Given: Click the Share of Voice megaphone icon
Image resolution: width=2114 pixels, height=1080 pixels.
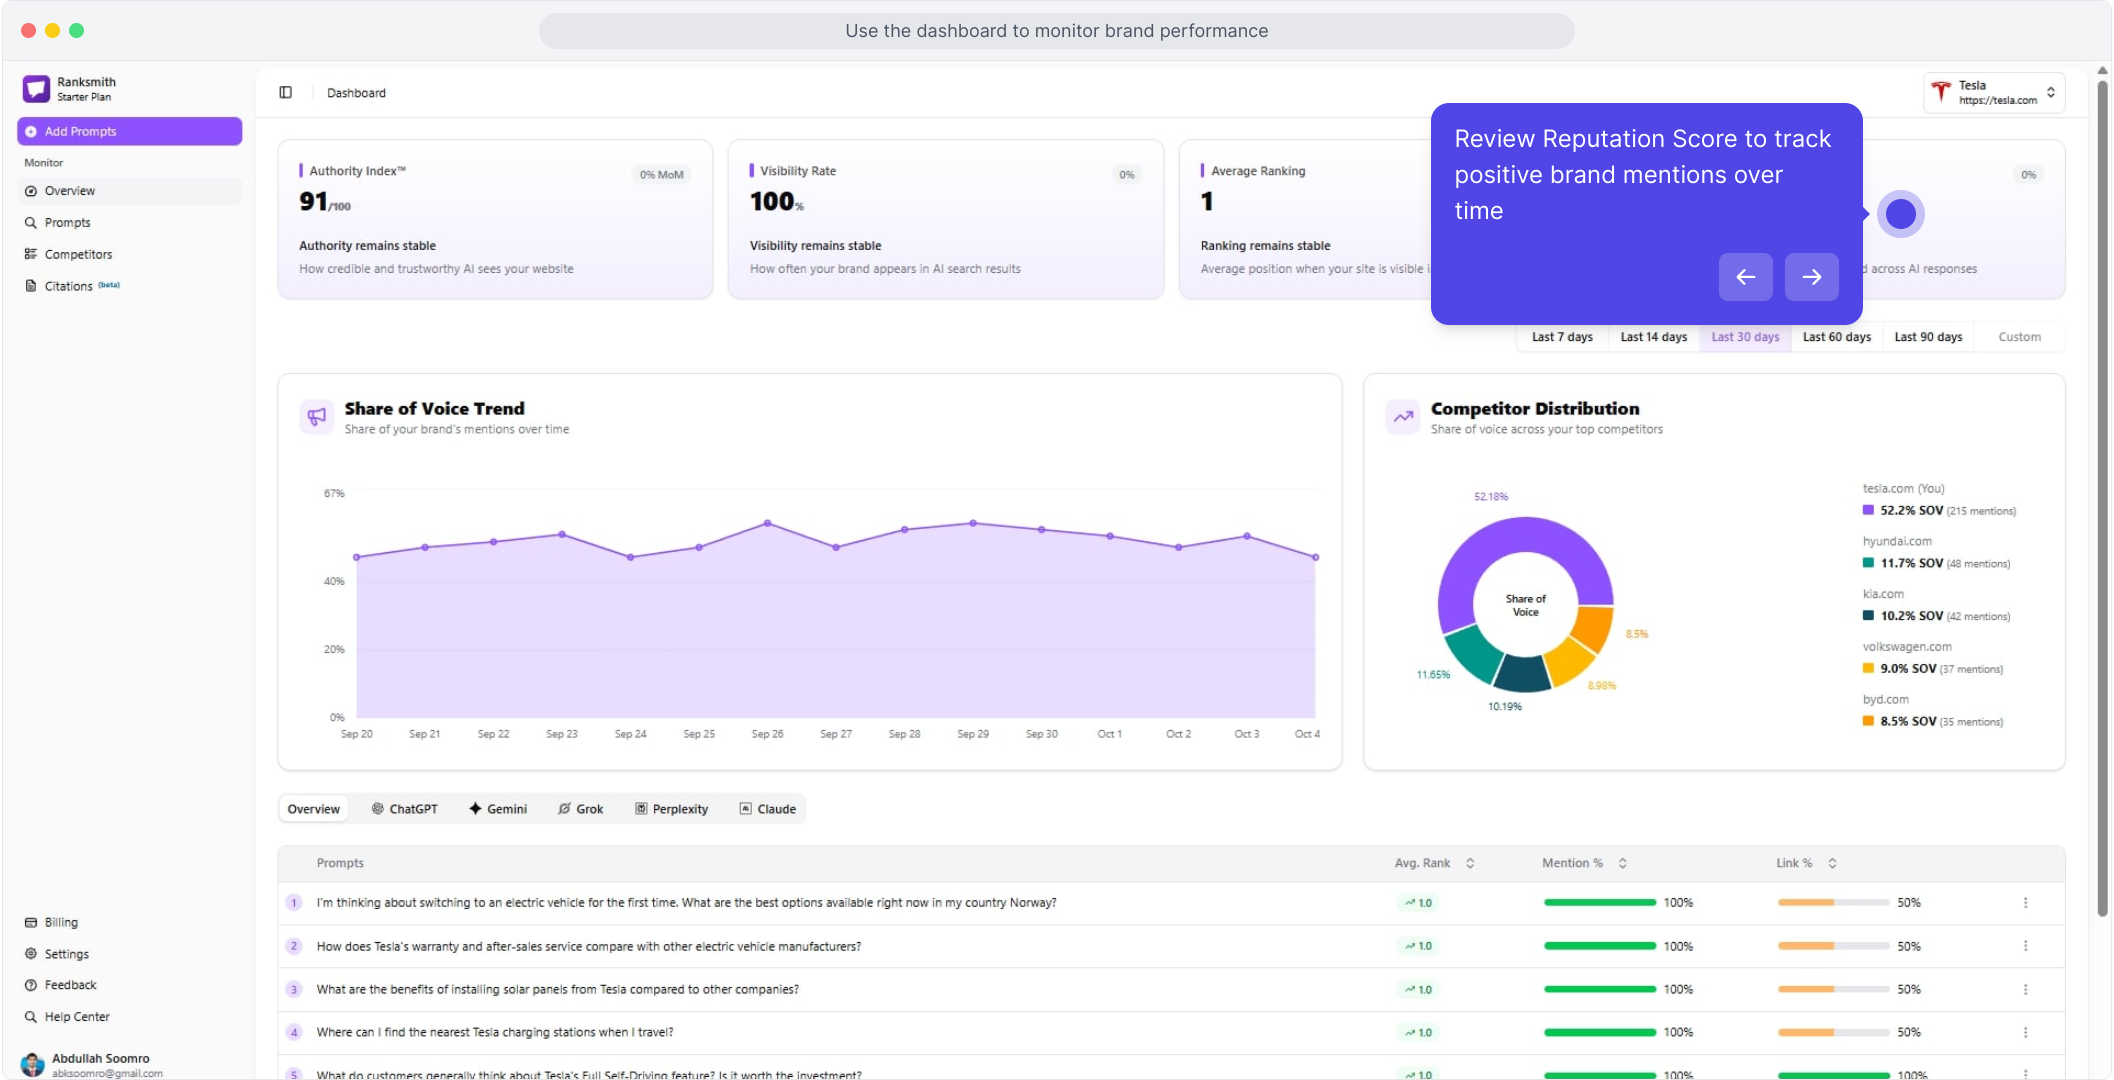Looking at the screenshot, I should coord(317,416).
